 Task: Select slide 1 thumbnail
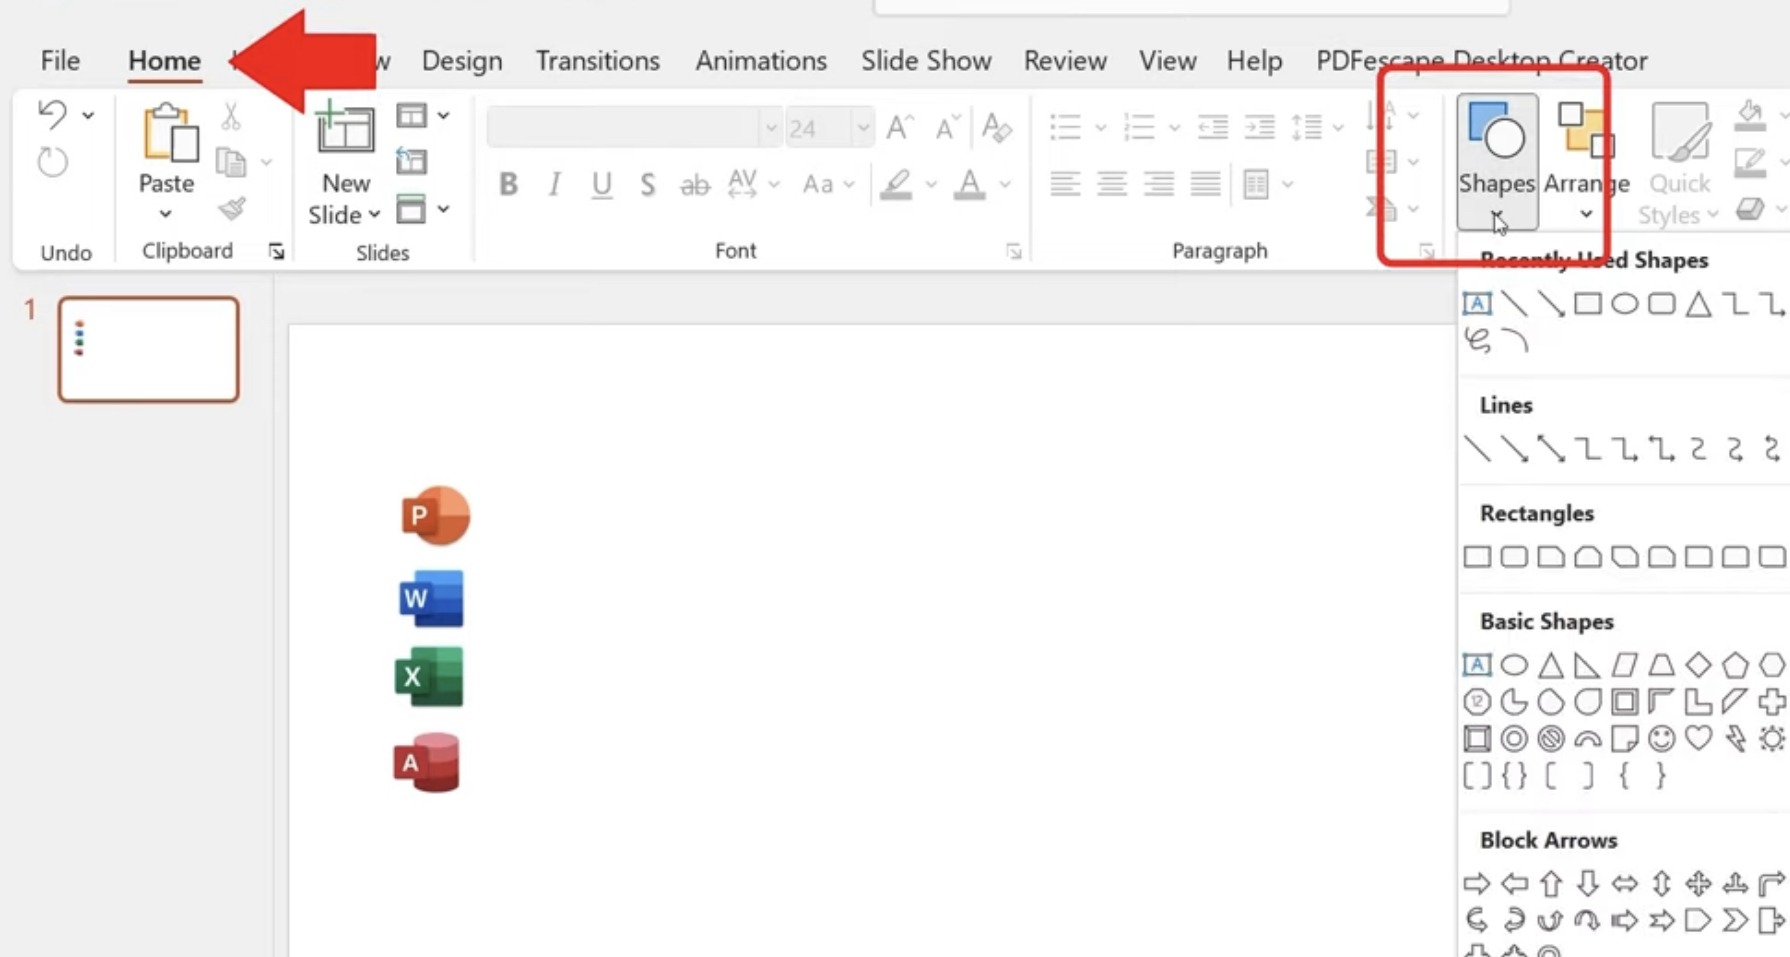(149, 349)
